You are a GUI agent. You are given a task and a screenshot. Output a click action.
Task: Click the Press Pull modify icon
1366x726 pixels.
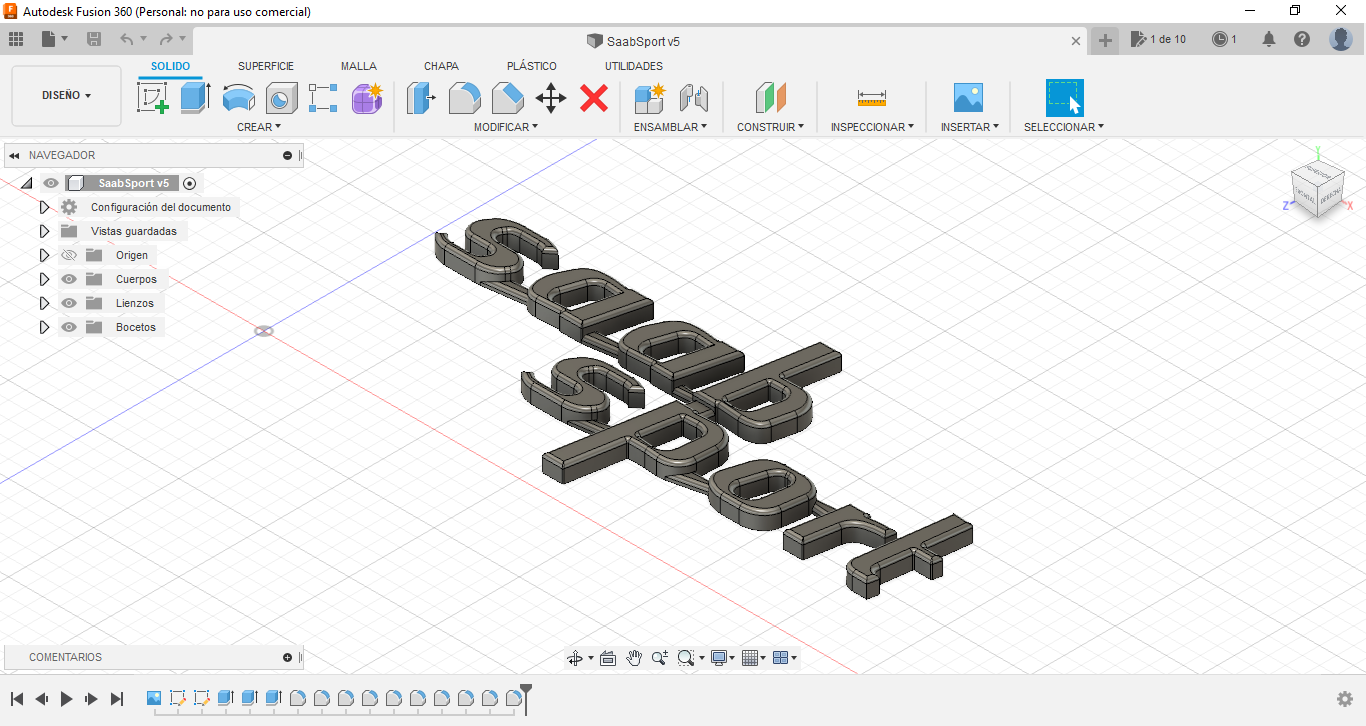click(421, 98)
